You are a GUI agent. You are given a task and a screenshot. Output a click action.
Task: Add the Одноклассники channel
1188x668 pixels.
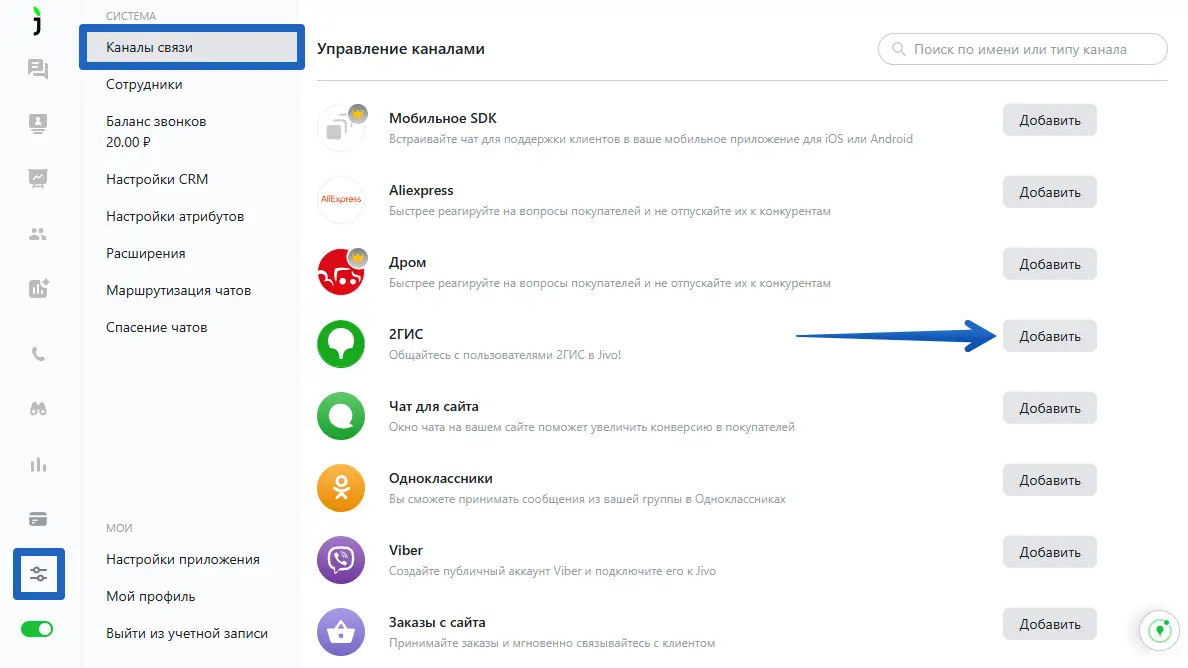pyautogui.click(x=1049, y=479)
